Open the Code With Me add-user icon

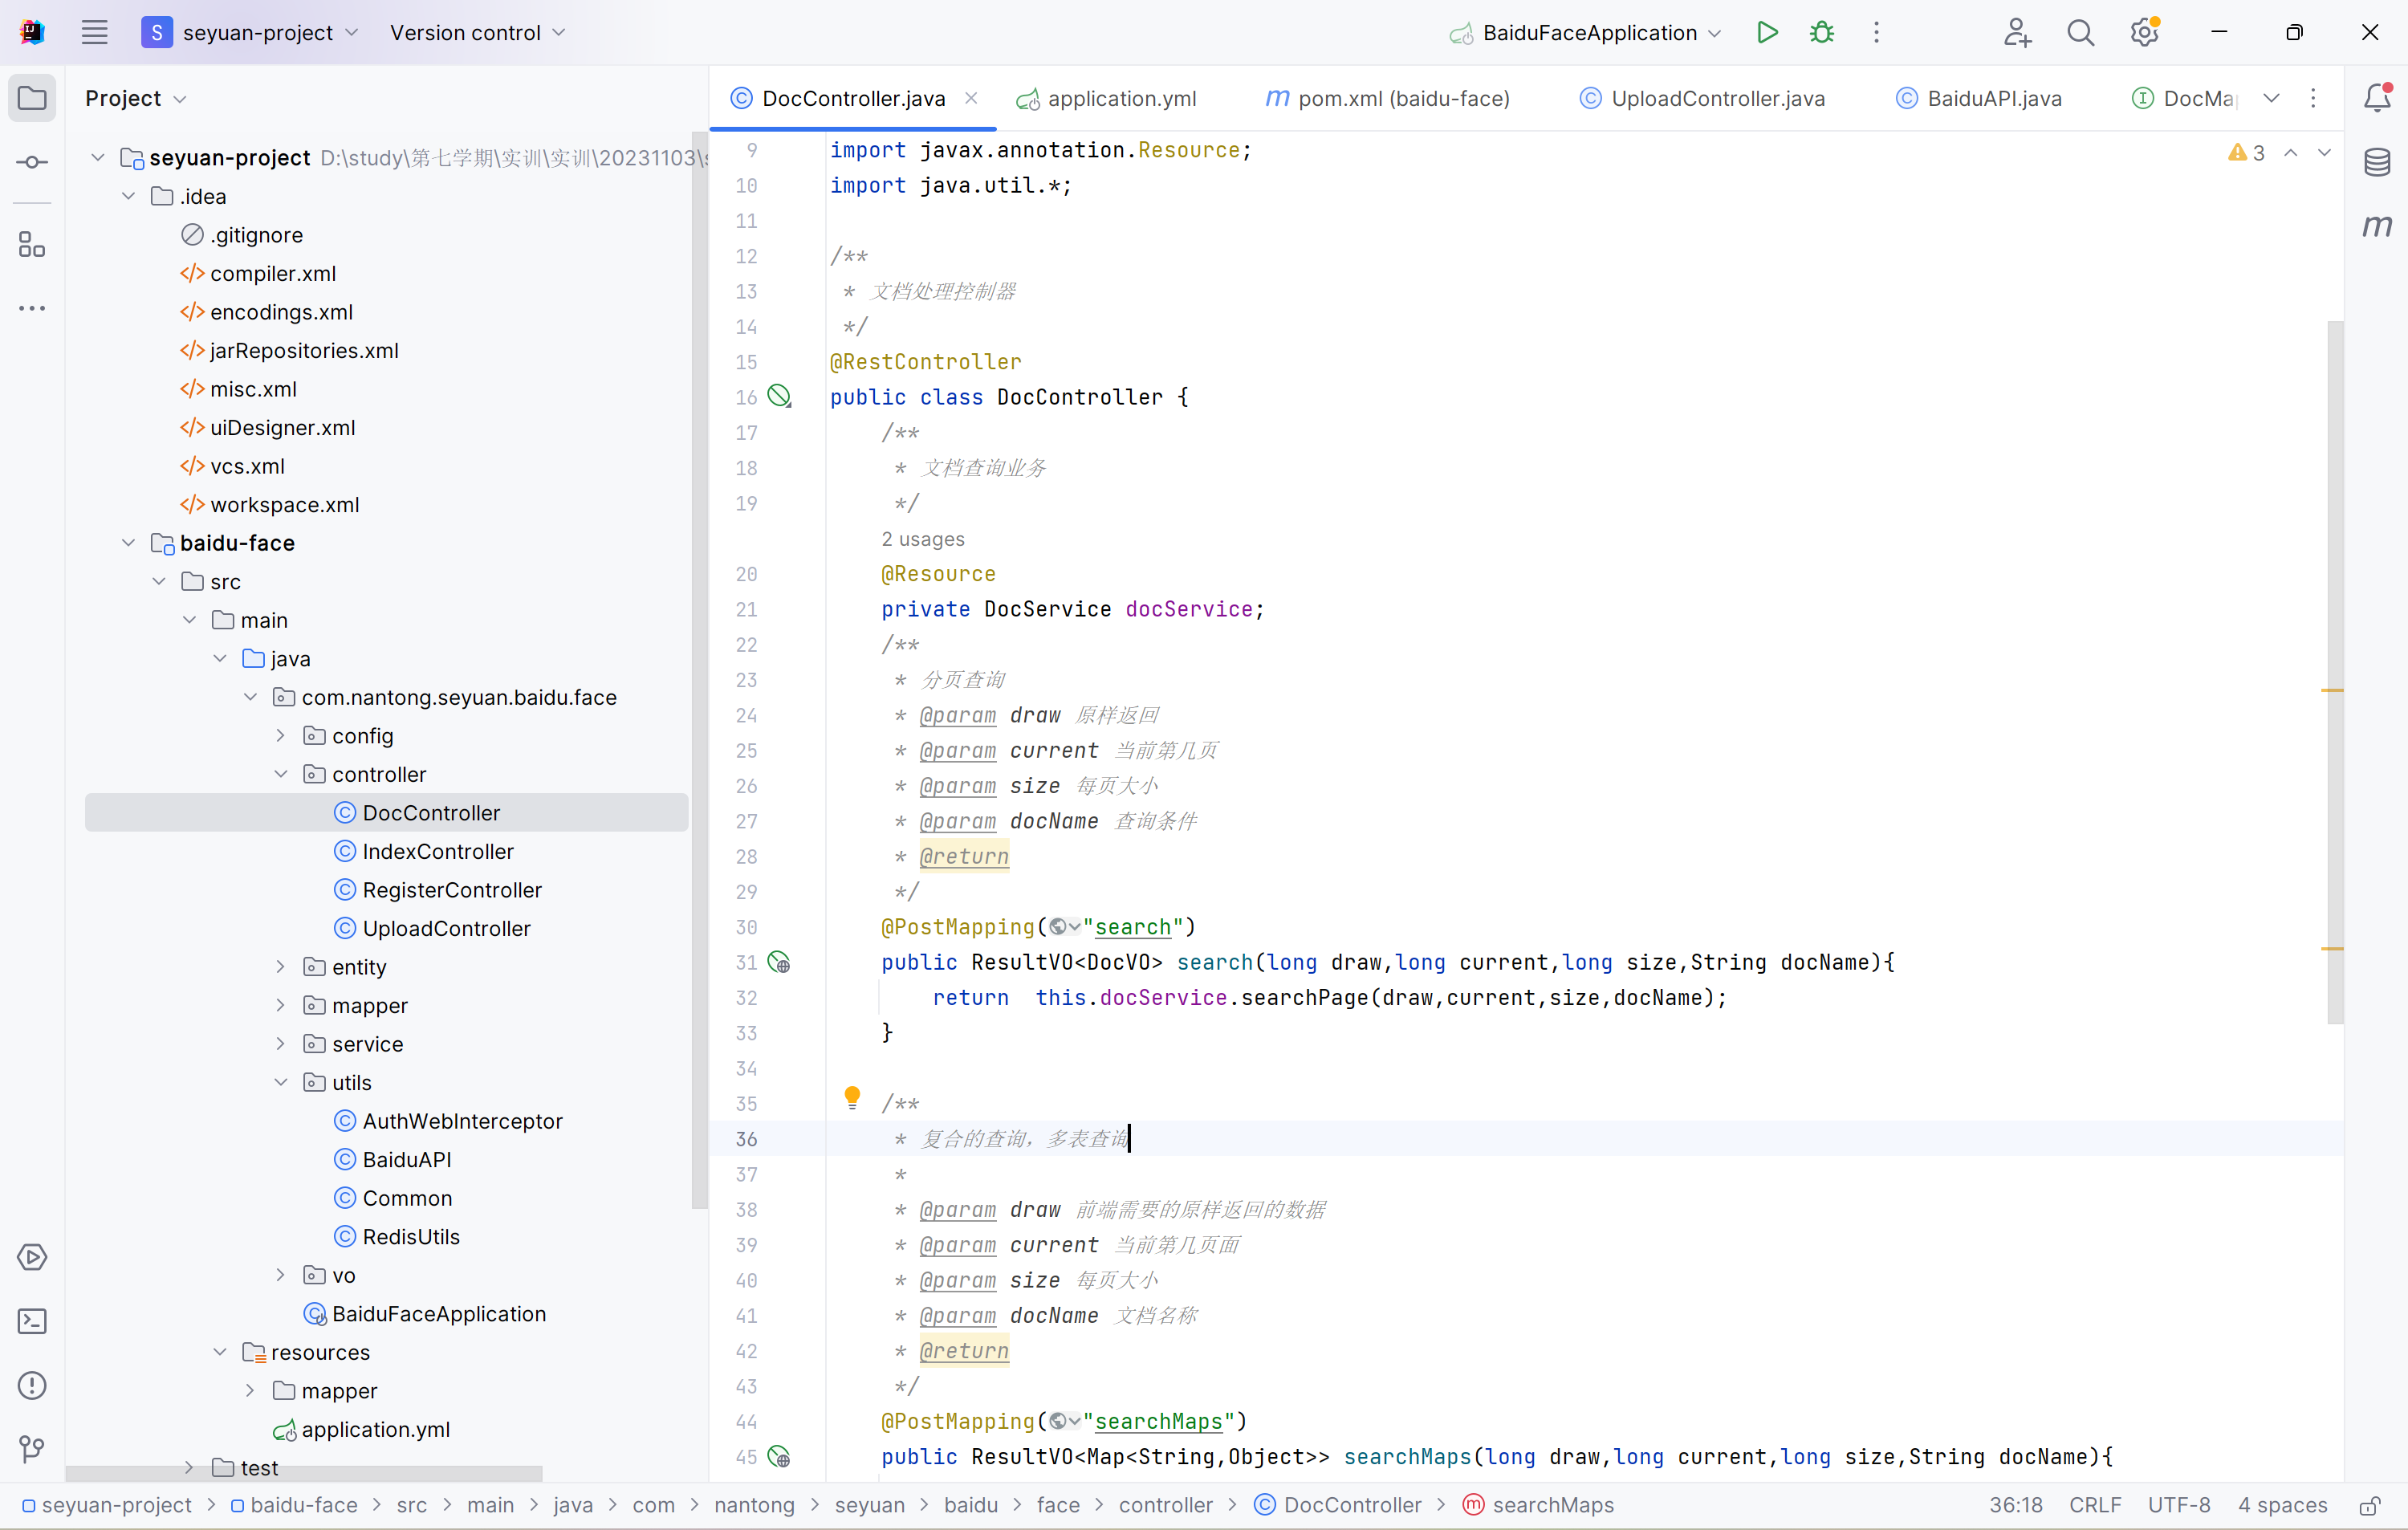(2017, 32)
